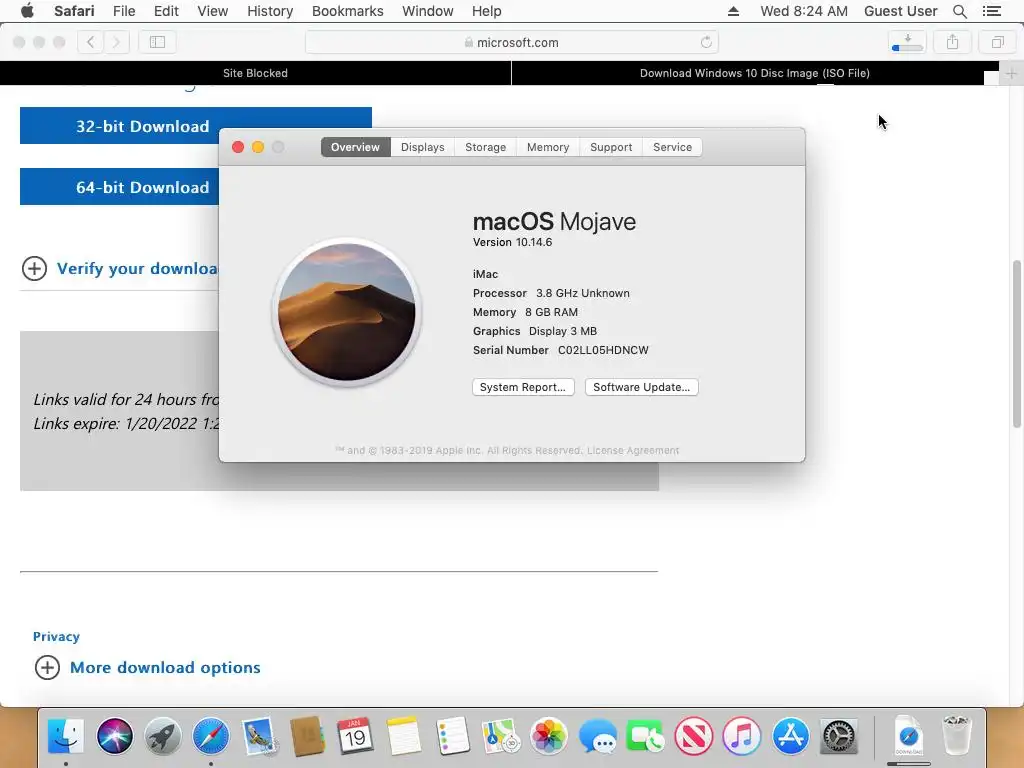This screenshot has height=768, width=1024.
Task: Click the page vertical scrollbar thumb
Action: [1017, 344]
